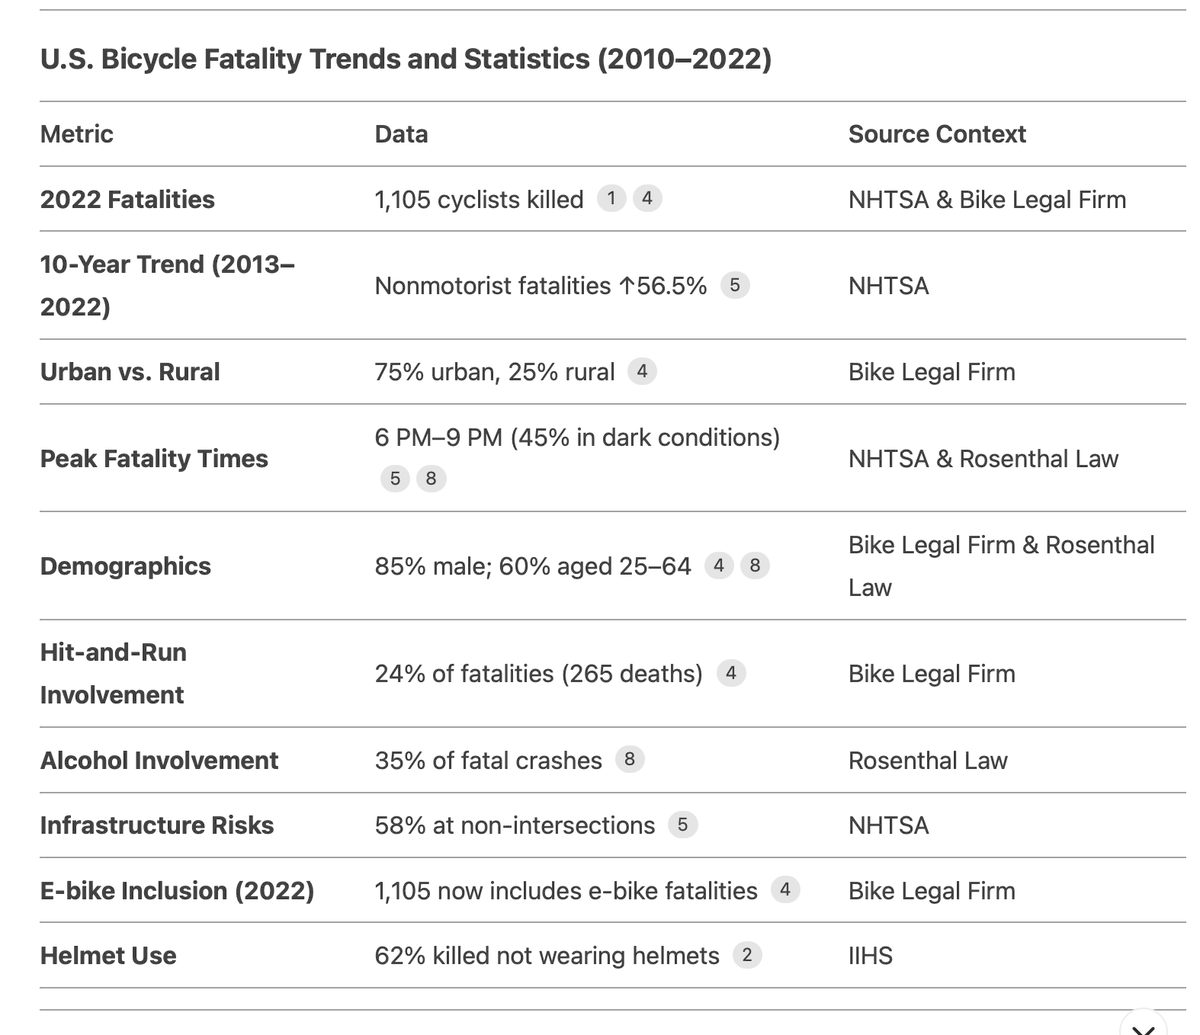Click 85% male; 60% aged 25–64 value

[533, 566]
